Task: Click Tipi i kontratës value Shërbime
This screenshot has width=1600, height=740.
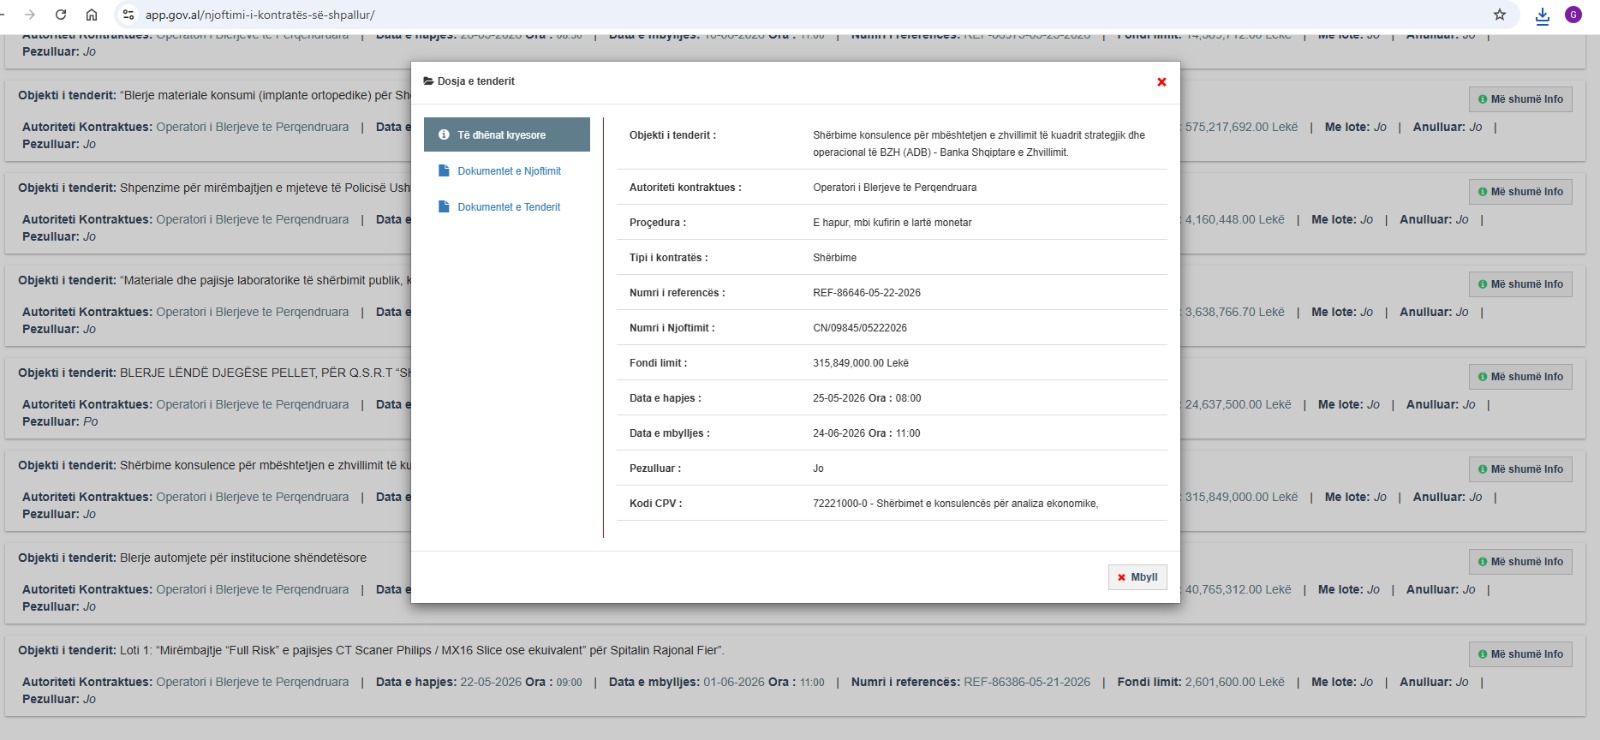Action: click(835, 258)
